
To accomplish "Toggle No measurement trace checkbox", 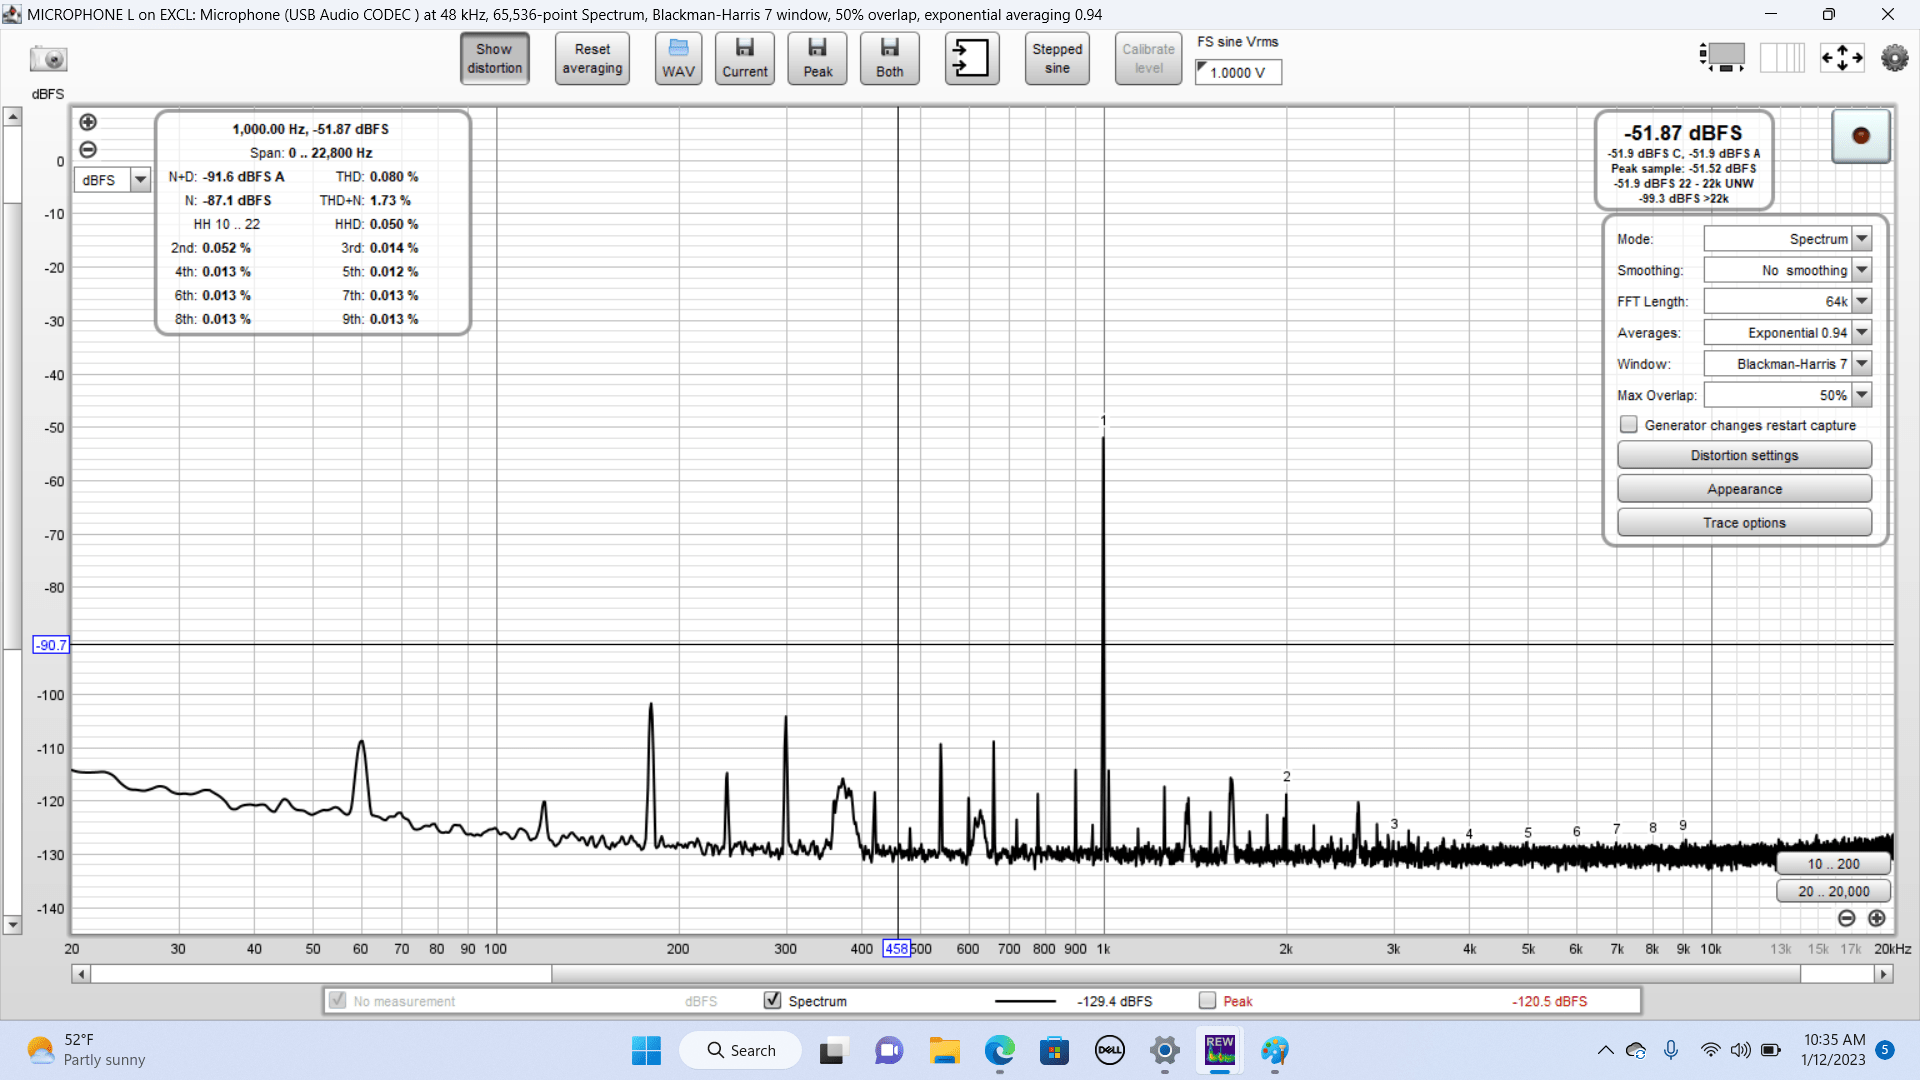I will tap(338, 1000).
